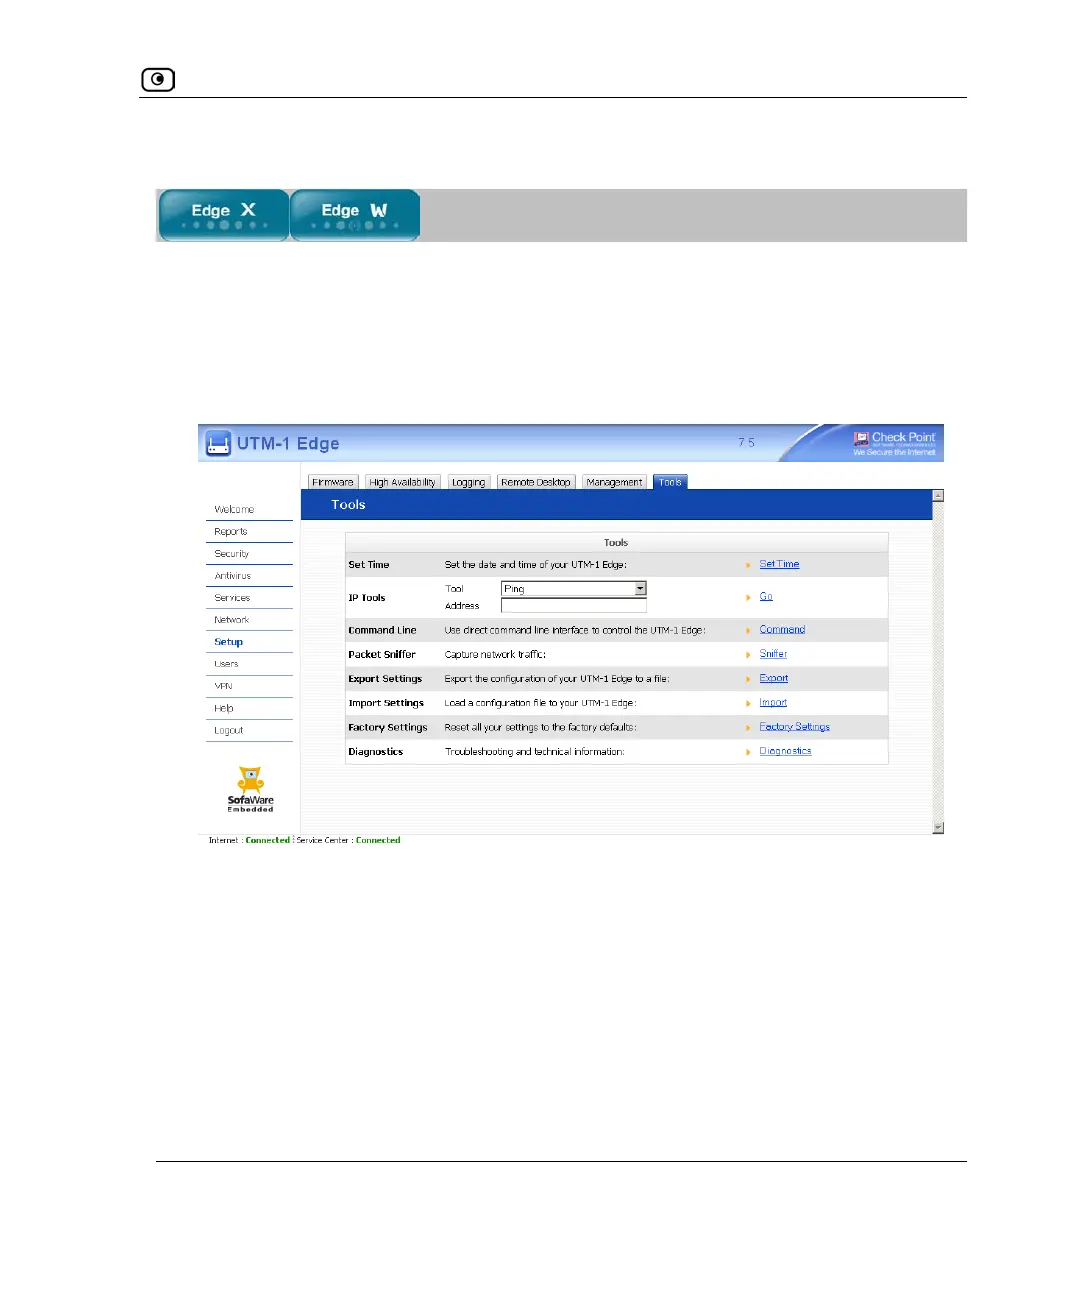Image resolution: width=1078 pixels, height=1304 pixels.
Task: Open Network in the sidebar
Action: pos(232,620)
